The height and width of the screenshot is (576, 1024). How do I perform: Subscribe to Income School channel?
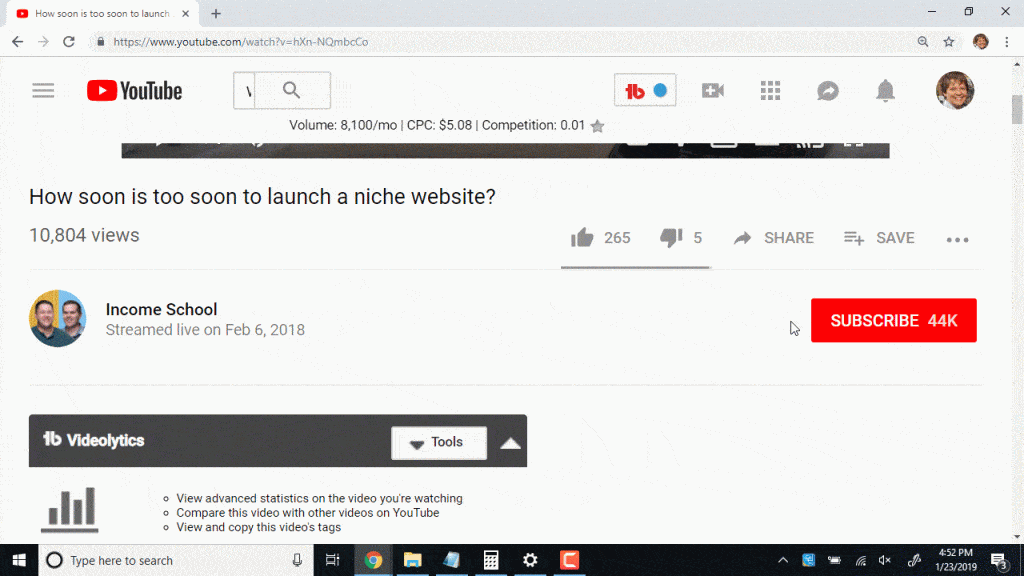[x=893, y=321]
